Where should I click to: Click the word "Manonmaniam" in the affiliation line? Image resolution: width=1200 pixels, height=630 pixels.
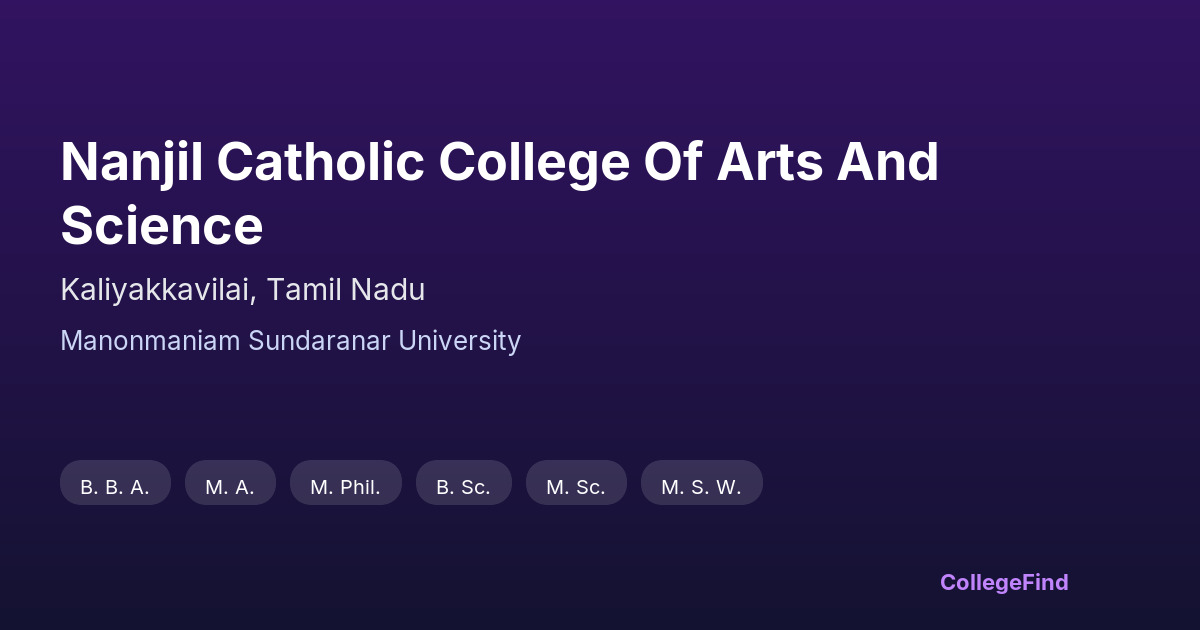(x=150, y=341)
